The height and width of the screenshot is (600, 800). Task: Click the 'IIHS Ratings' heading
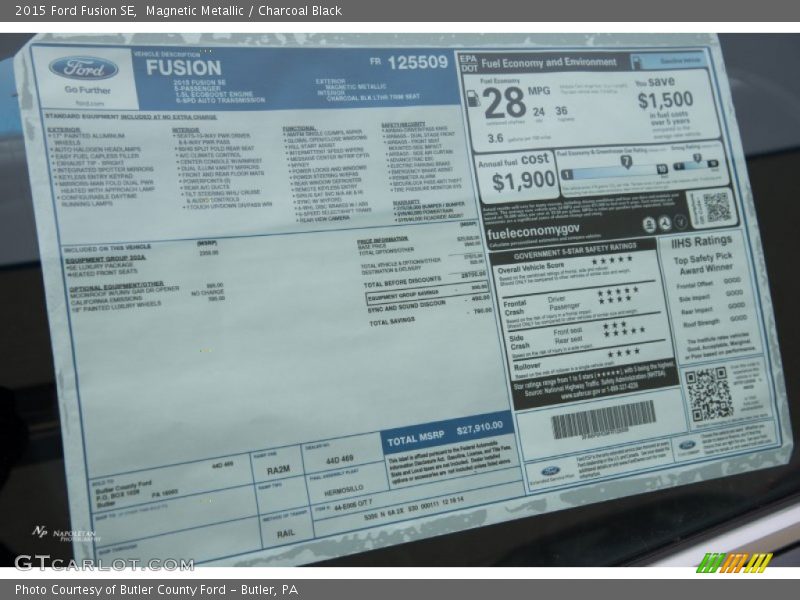click(x=701, y=242)
